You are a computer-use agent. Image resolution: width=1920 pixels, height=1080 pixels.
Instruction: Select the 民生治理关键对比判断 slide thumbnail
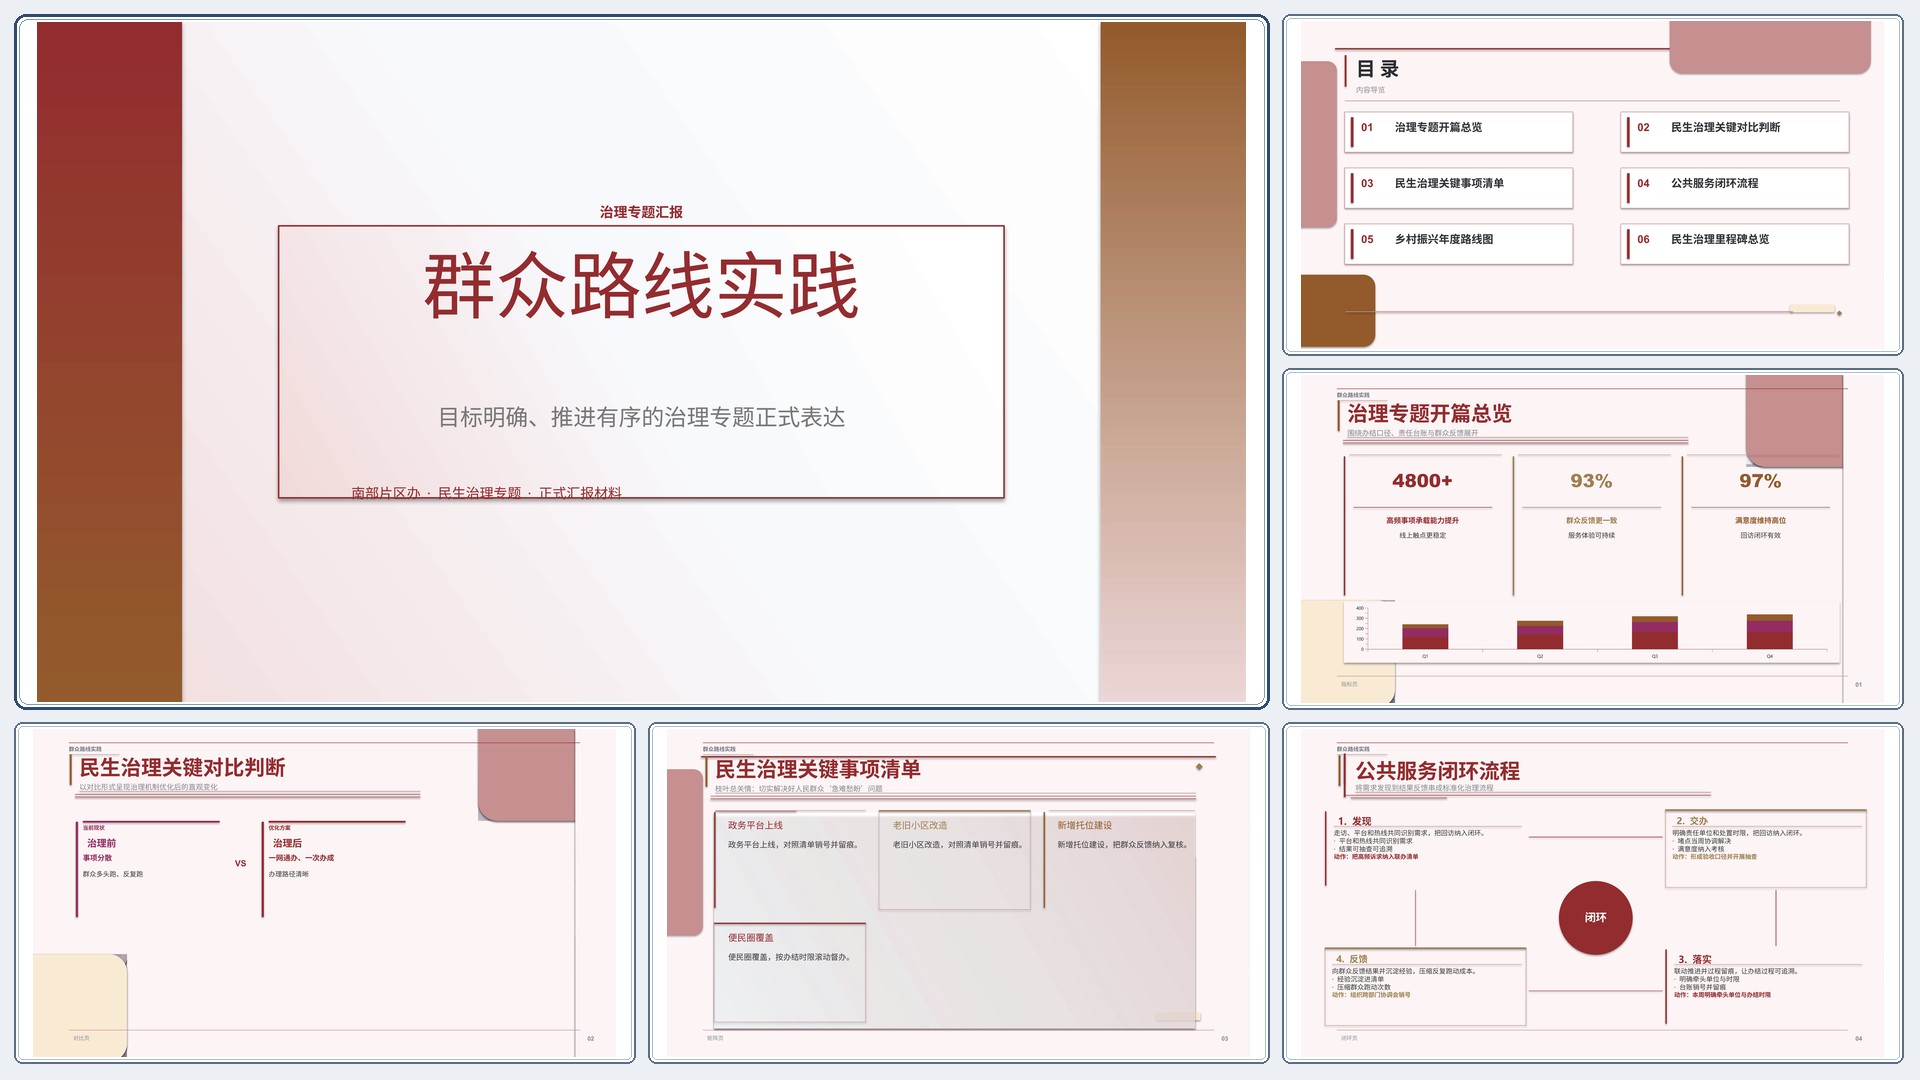[x=325, y=893]
